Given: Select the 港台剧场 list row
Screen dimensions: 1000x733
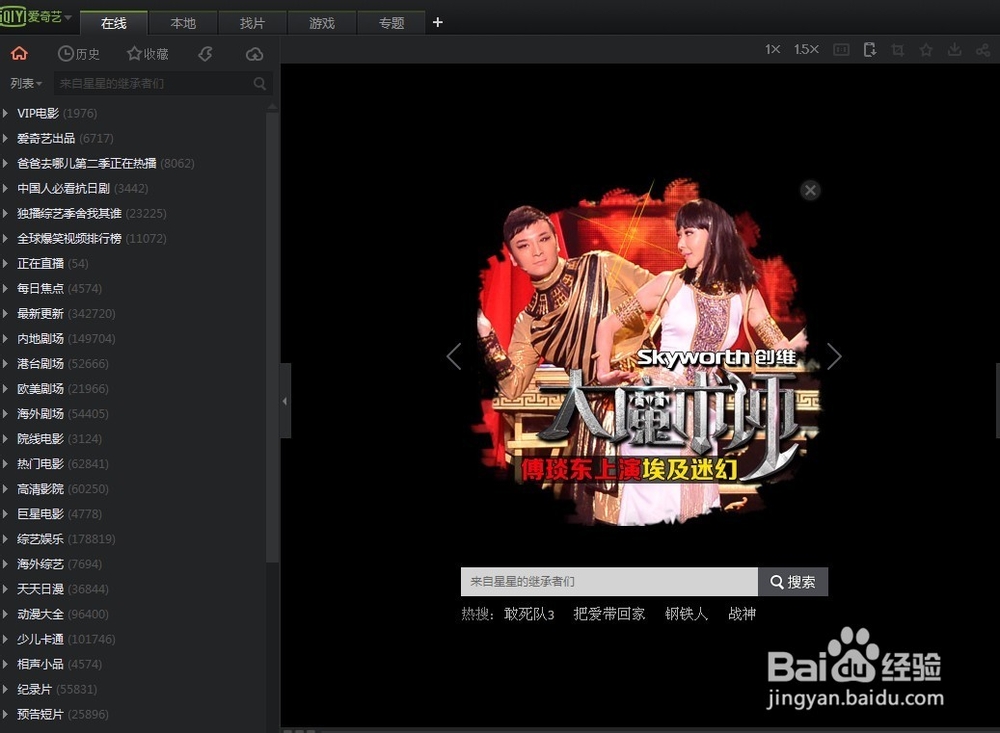Looking at the screenshot, I should click(133, 364).
